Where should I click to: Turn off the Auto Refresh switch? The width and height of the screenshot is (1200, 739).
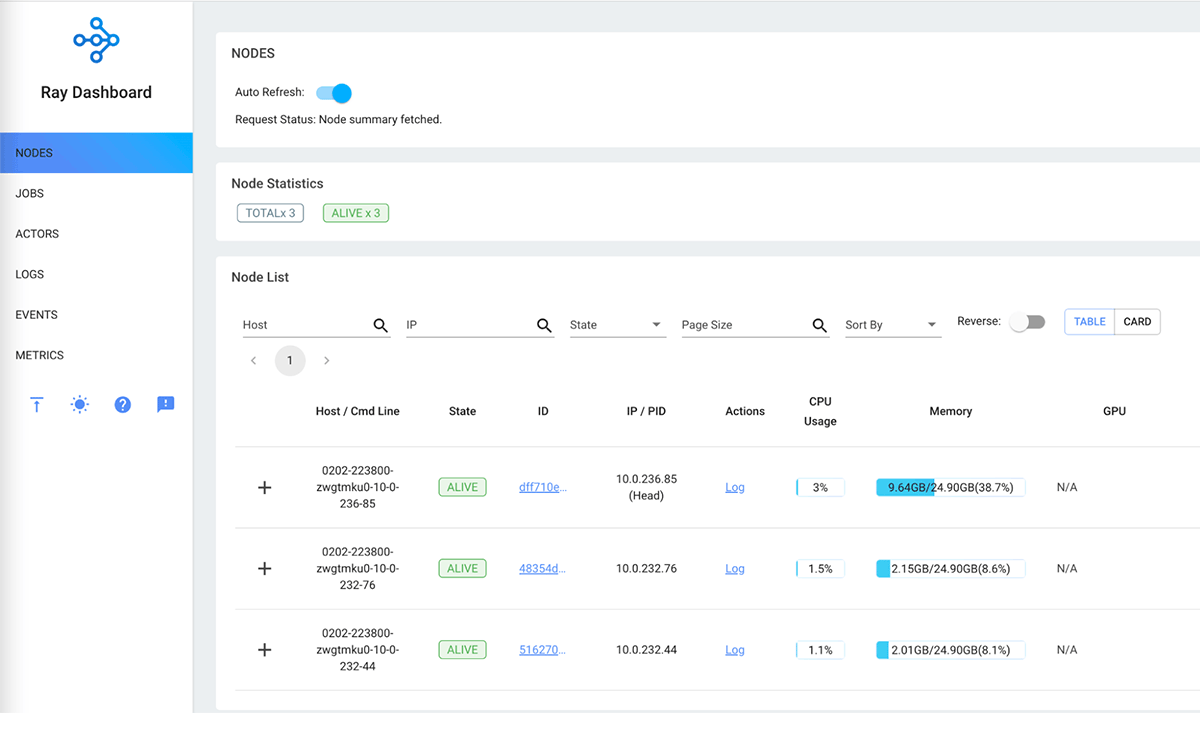[x=334, y=93]
